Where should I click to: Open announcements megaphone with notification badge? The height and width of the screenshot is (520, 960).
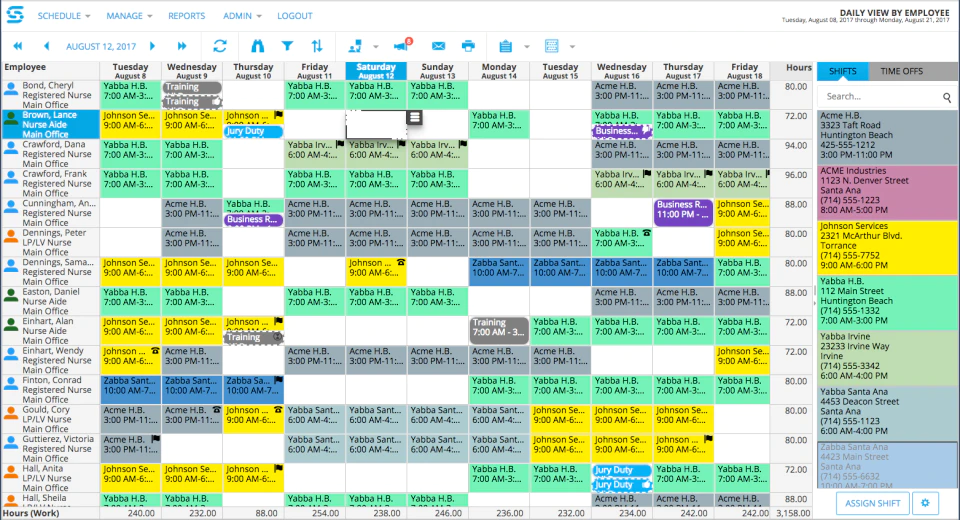[402, 45]
